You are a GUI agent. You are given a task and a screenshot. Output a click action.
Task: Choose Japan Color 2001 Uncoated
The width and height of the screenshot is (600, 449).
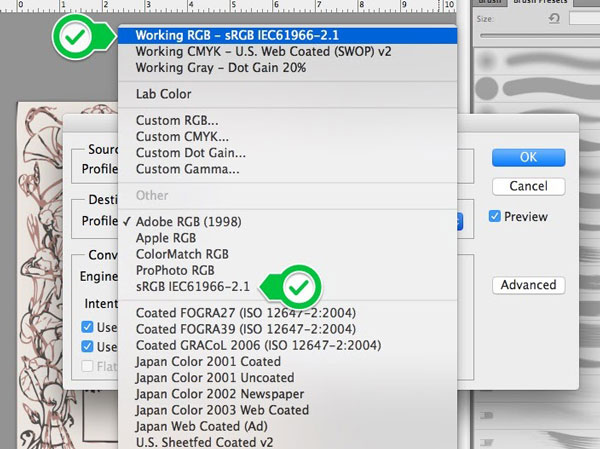(x=287, y=378)
